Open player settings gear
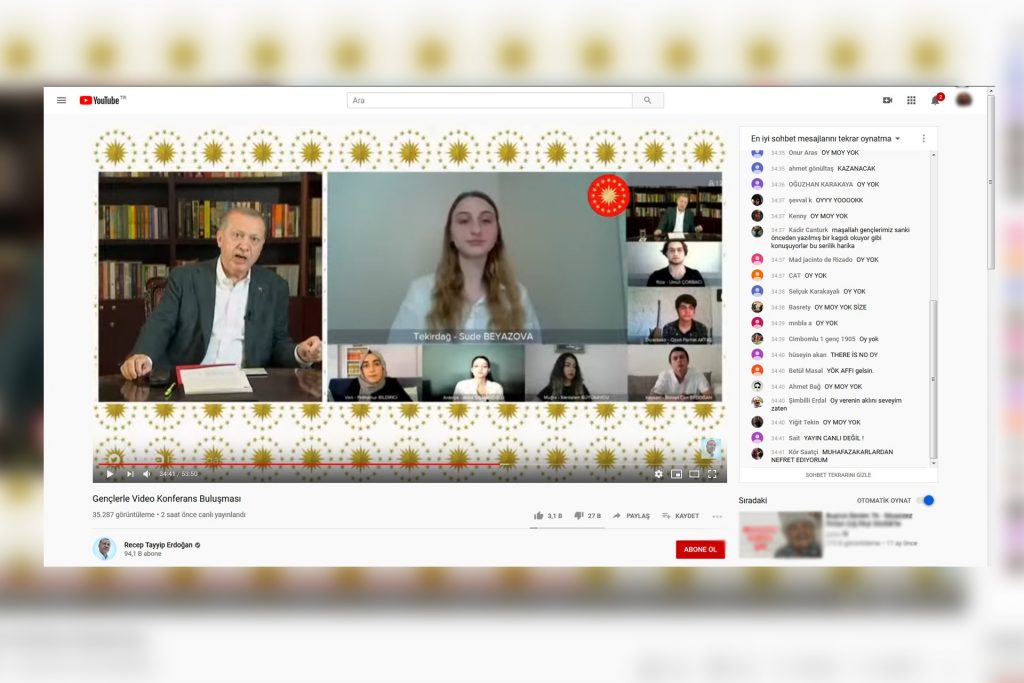This screenshot has width=1024, height=683. click(x=658, y=474)
